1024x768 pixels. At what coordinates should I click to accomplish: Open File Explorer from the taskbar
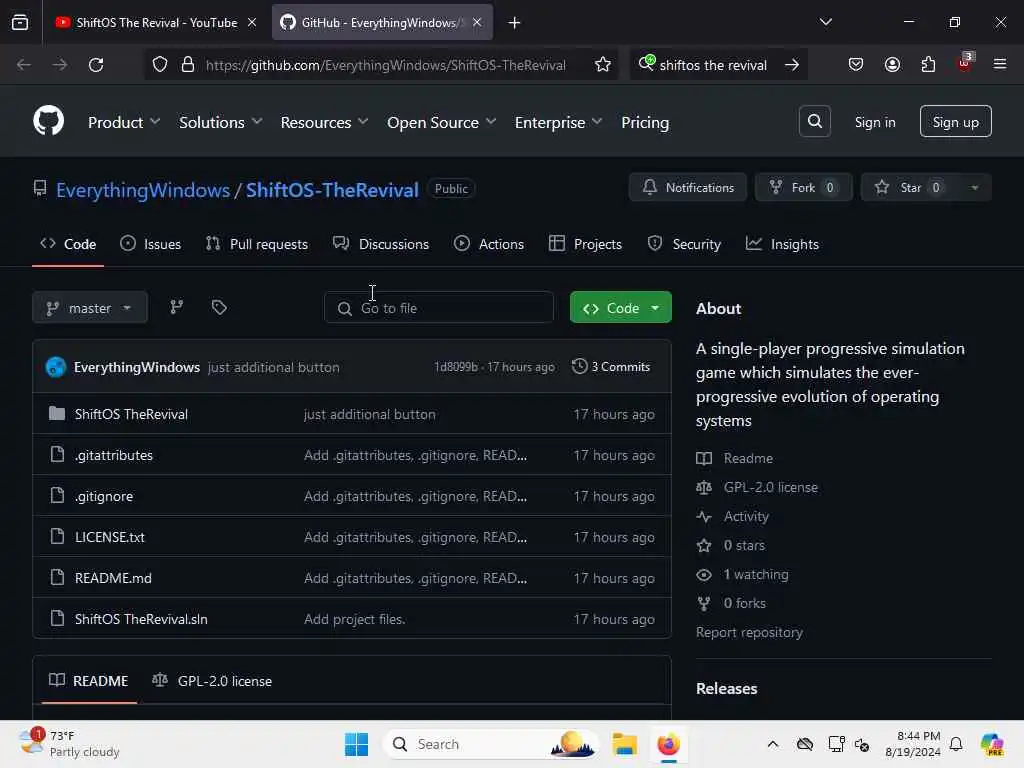624,744
